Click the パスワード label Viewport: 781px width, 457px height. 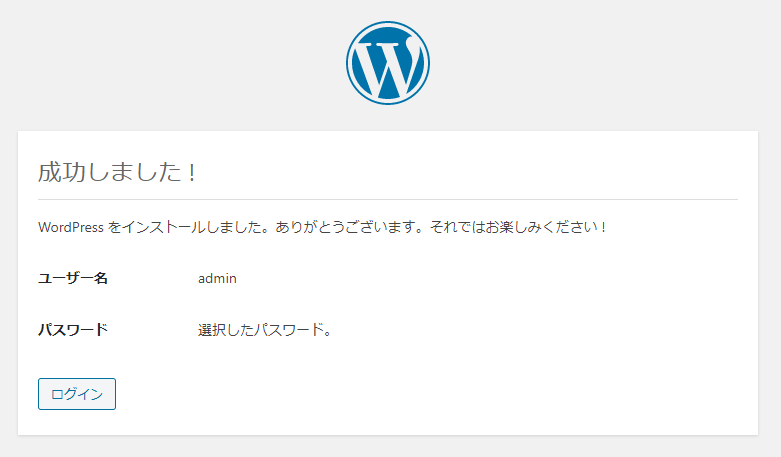pos(72,329)
